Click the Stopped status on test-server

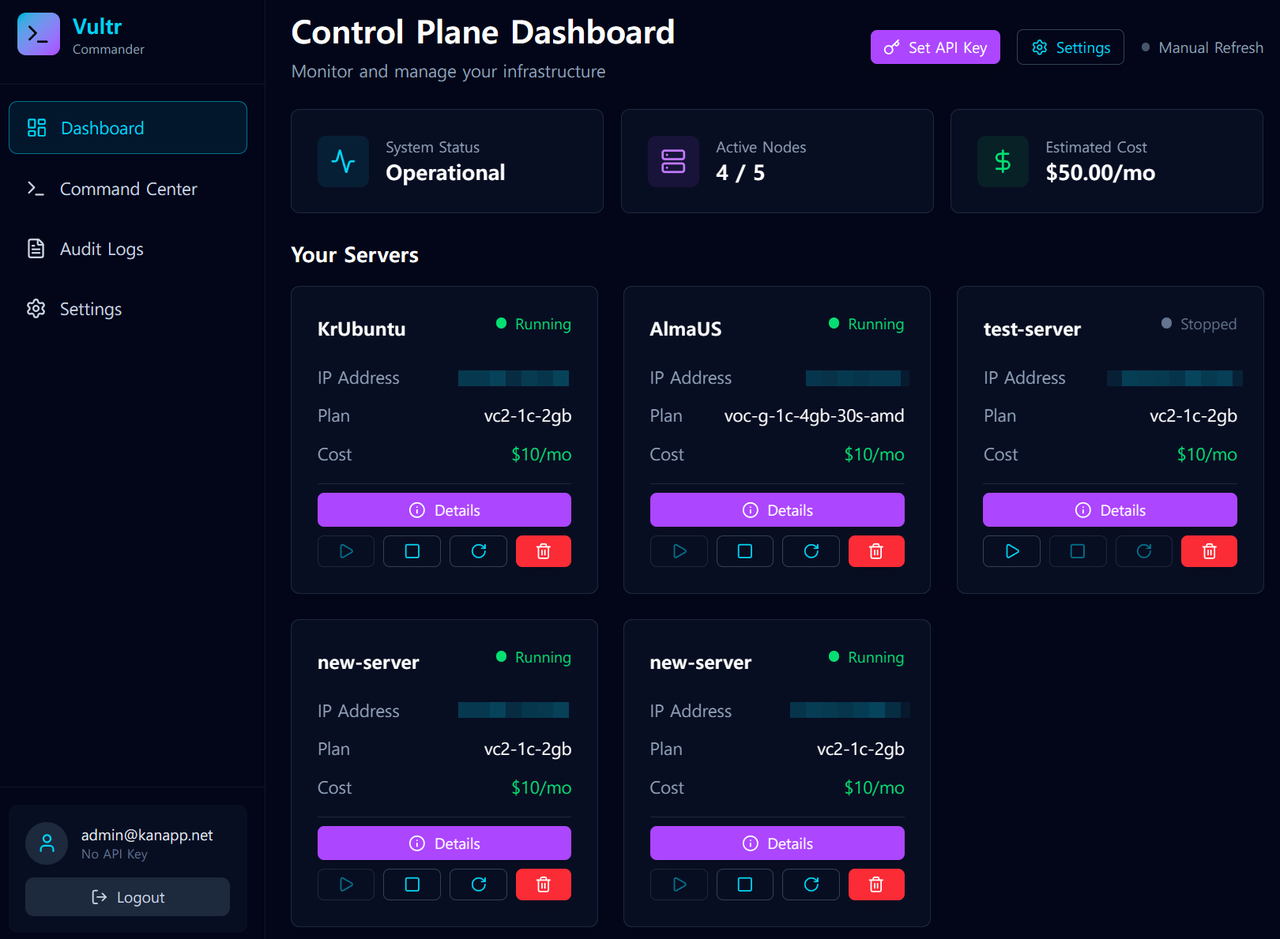pos(1199,324)
